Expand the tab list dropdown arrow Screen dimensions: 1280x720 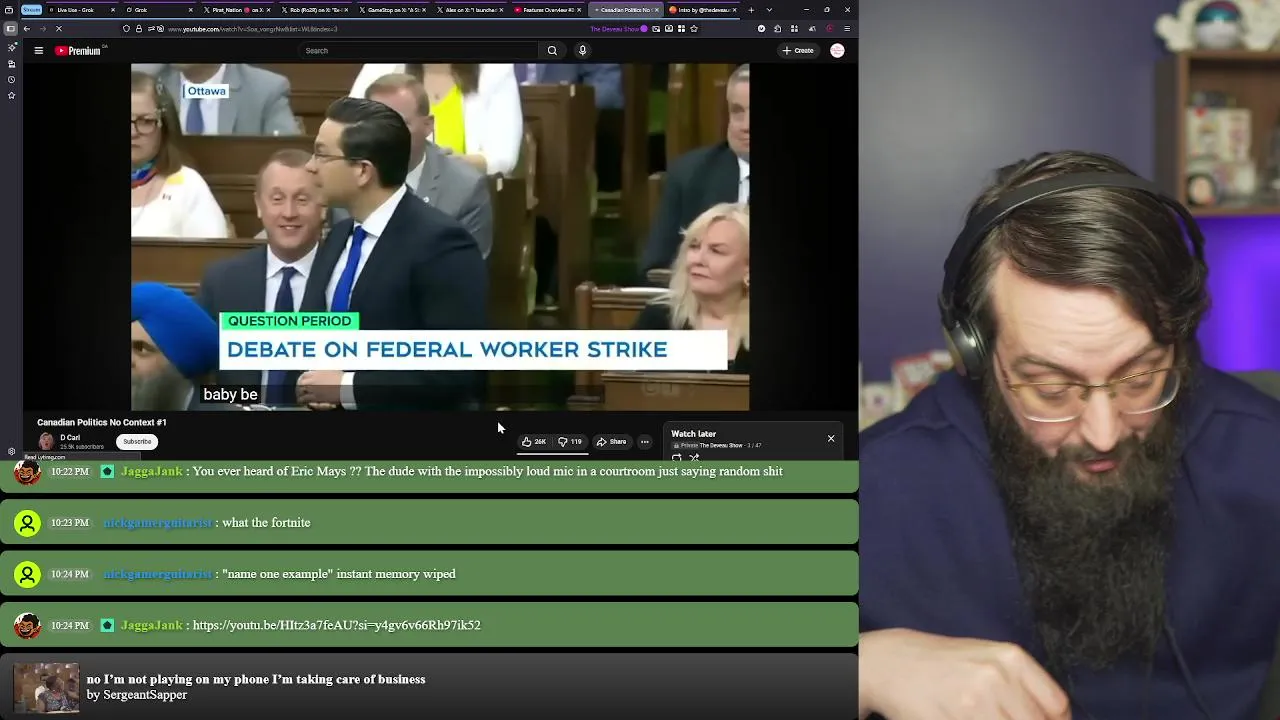click(x=769, y=10)
